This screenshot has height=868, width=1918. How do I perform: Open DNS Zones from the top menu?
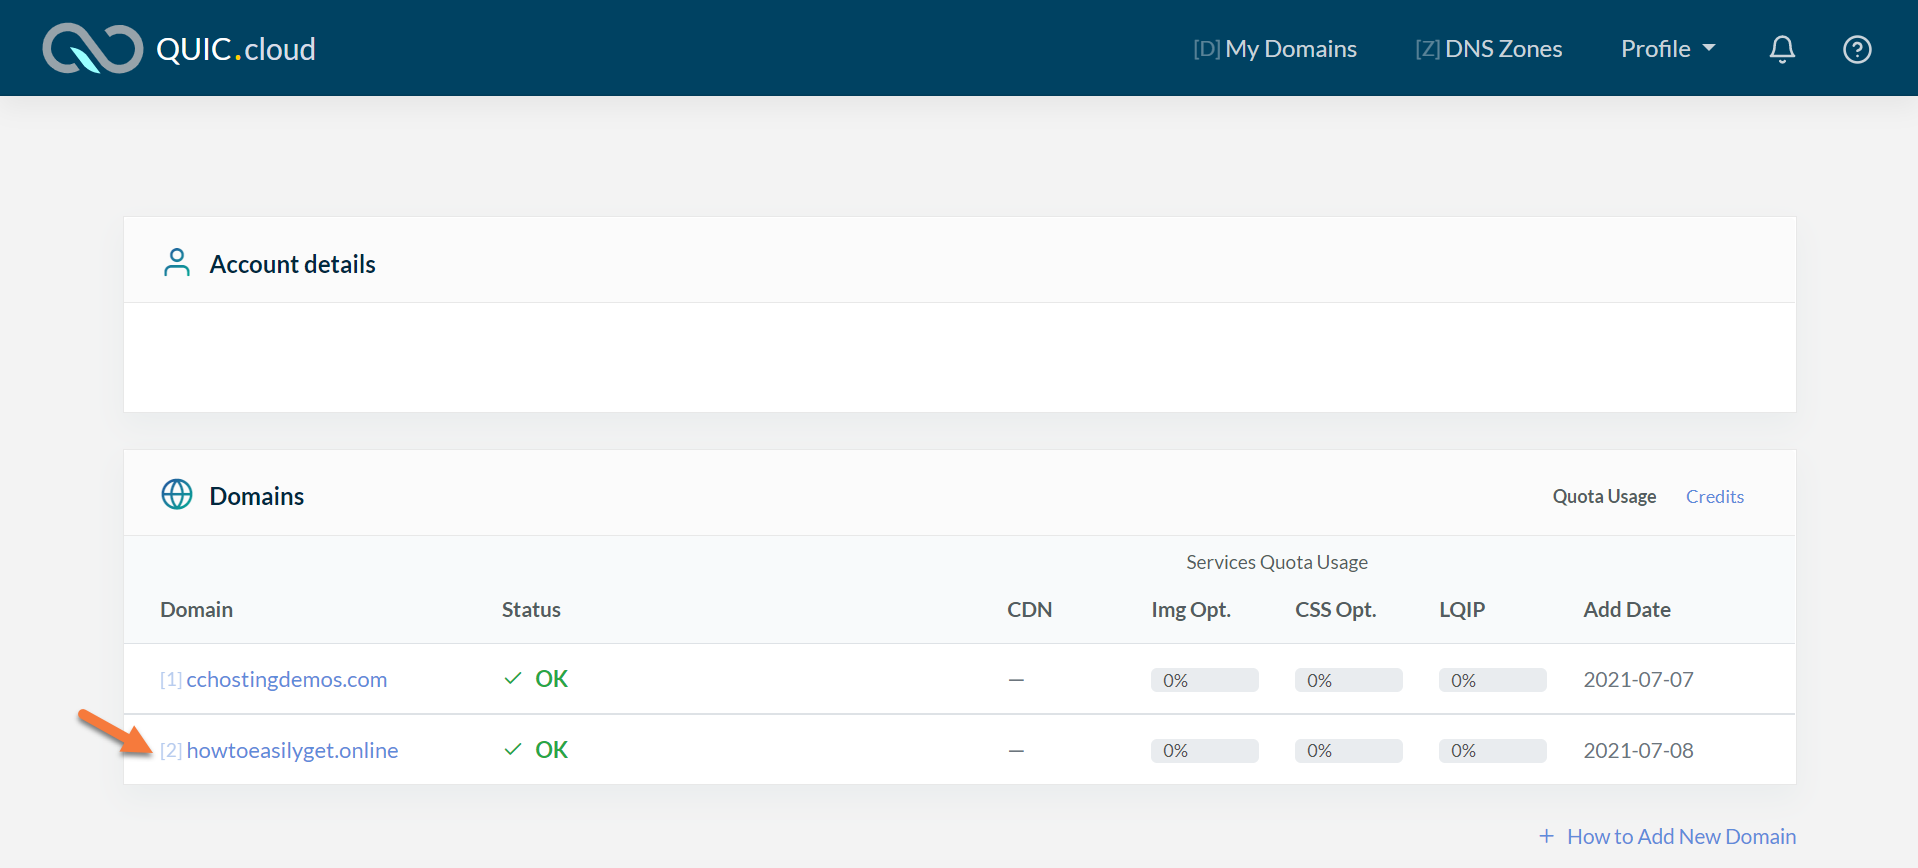(1489, 49)
